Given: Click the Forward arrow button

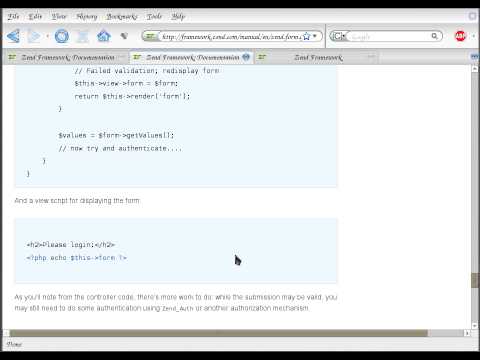Looking at the screenshot, I should pyautogui.click(x=34, y=36).
